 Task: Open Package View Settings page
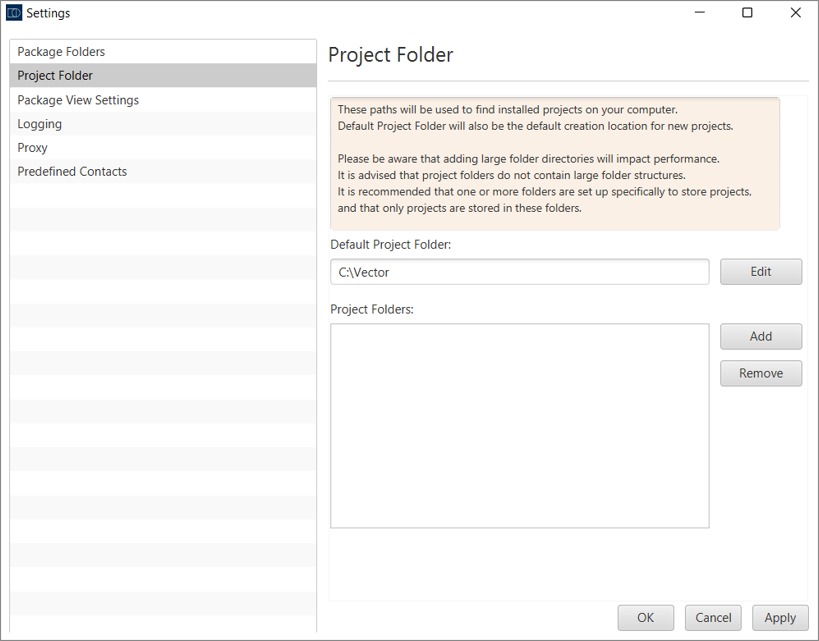163,100
